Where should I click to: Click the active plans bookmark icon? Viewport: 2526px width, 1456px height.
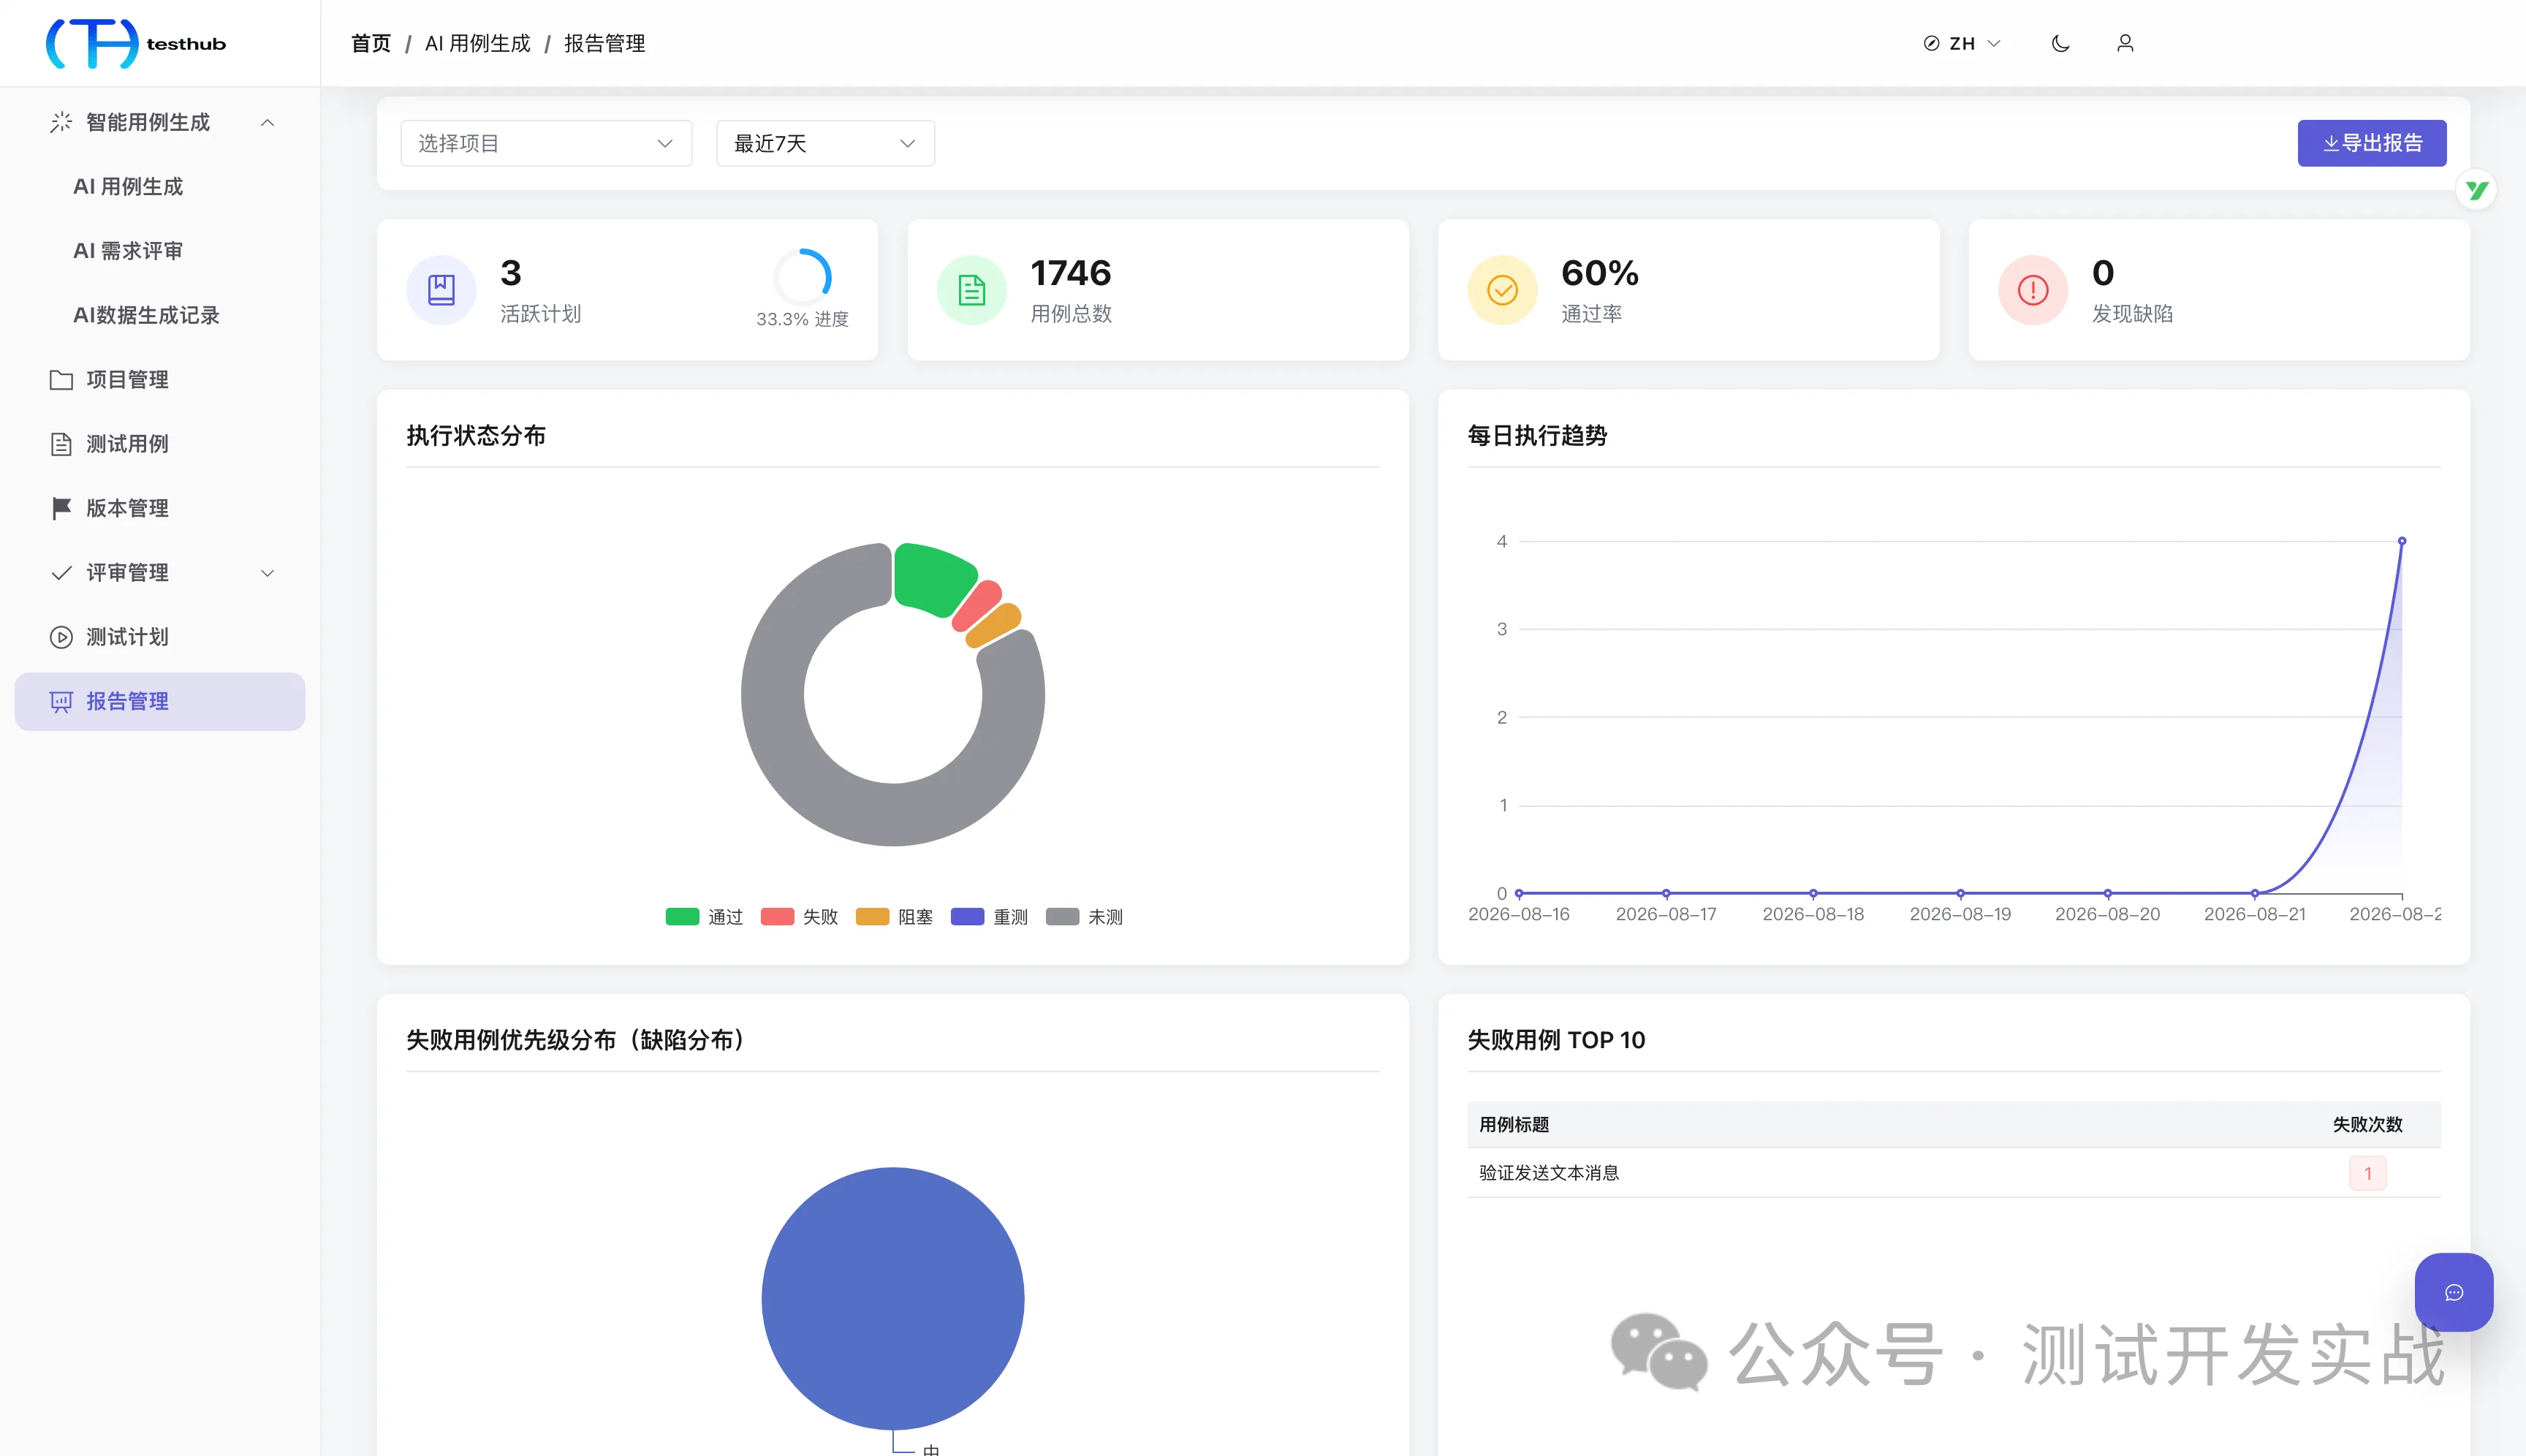coord(441,290)
